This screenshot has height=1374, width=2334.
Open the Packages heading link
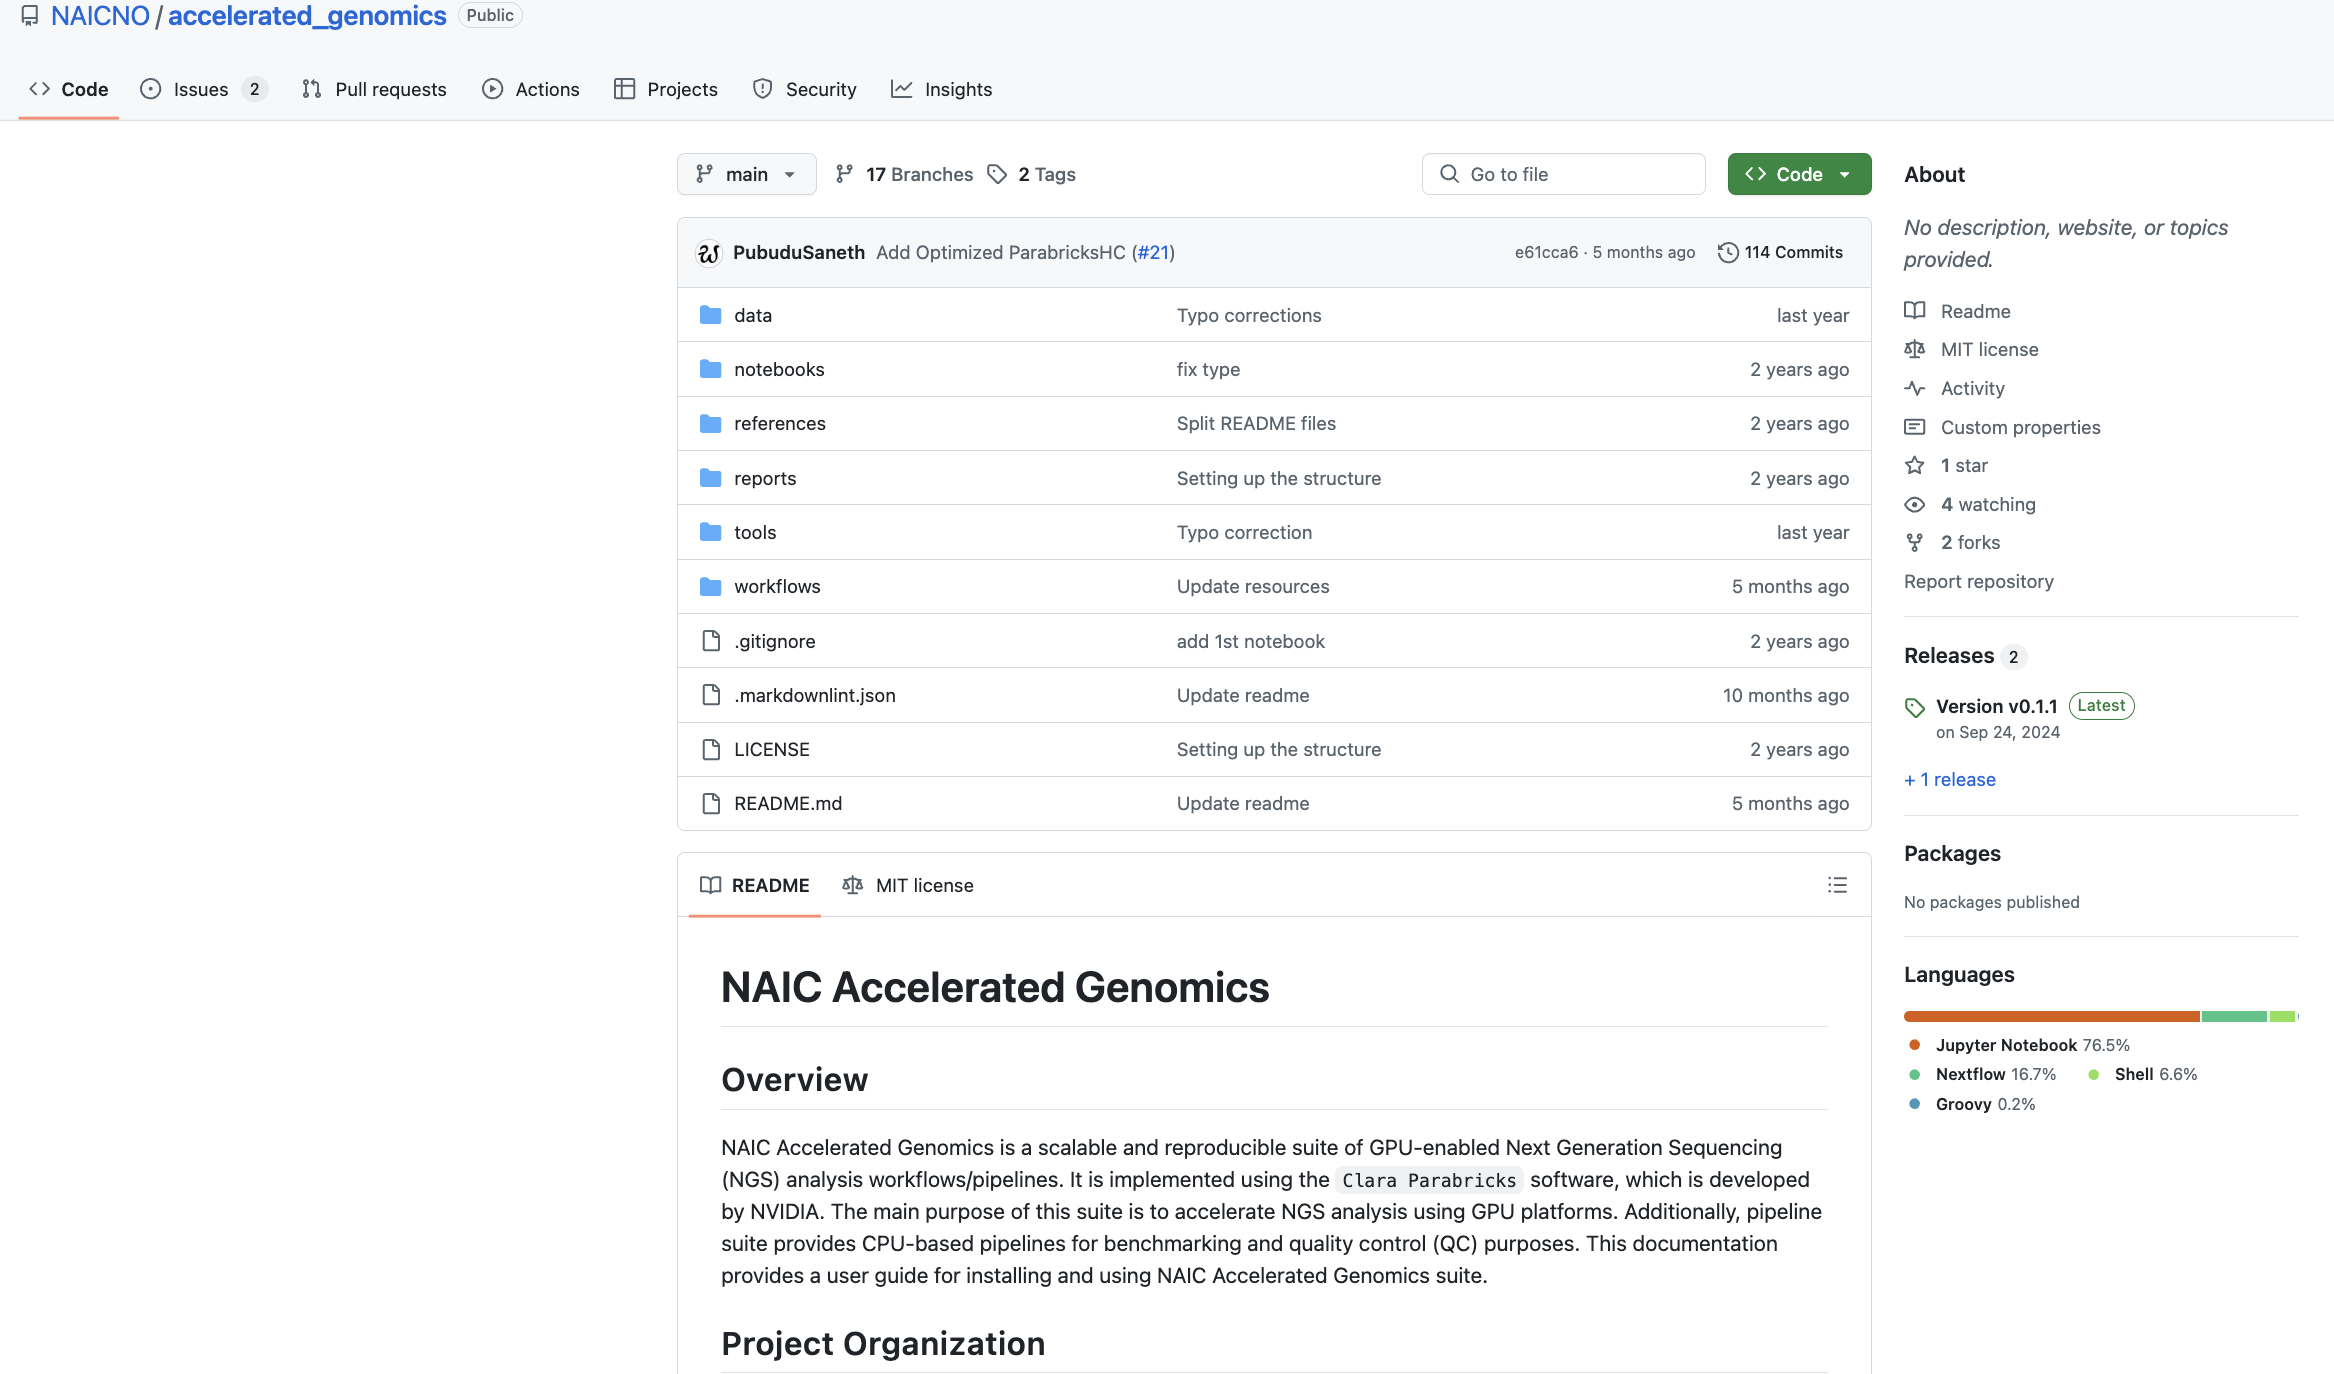coord(1952,854)
